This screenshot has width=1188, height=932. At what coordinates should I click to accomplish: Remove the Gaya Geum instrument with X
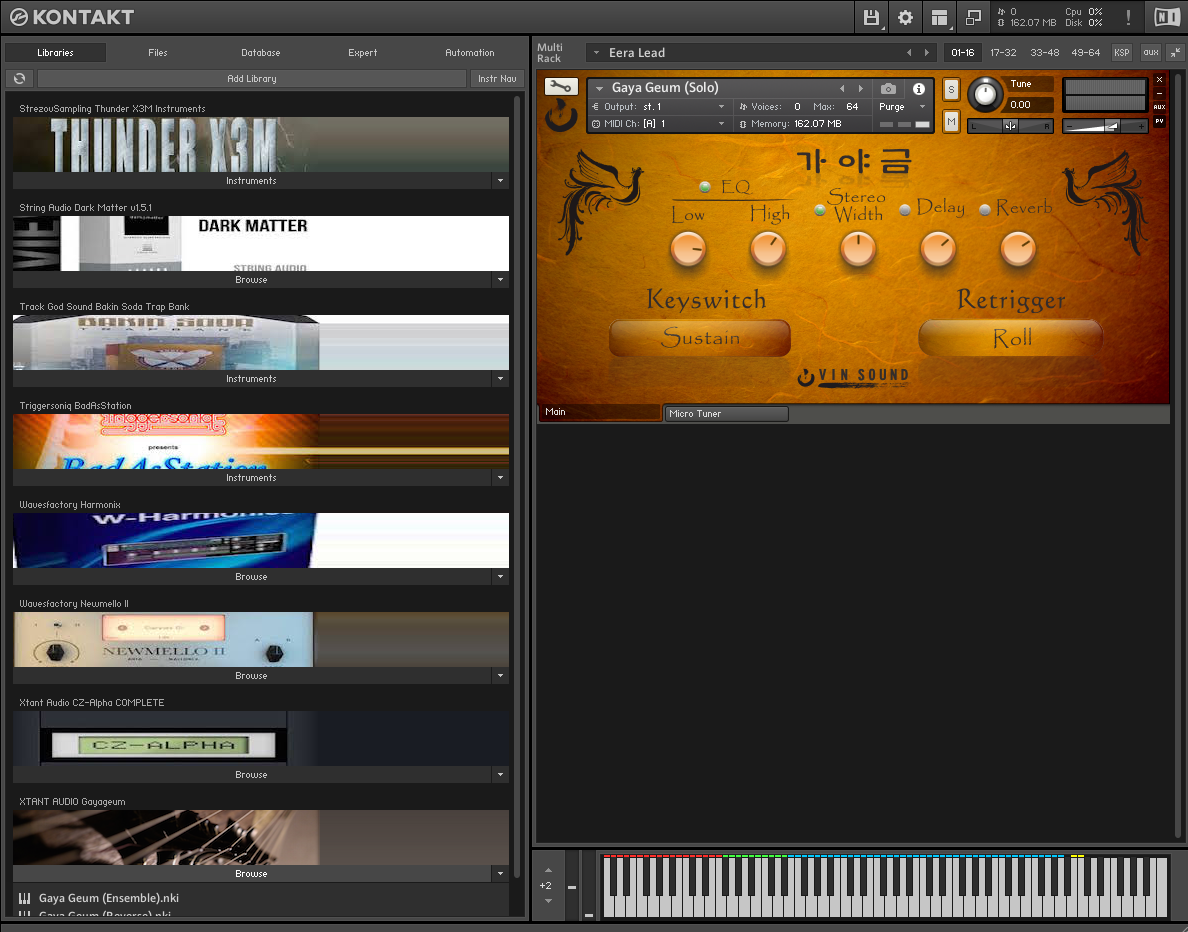click(1159, 80)
